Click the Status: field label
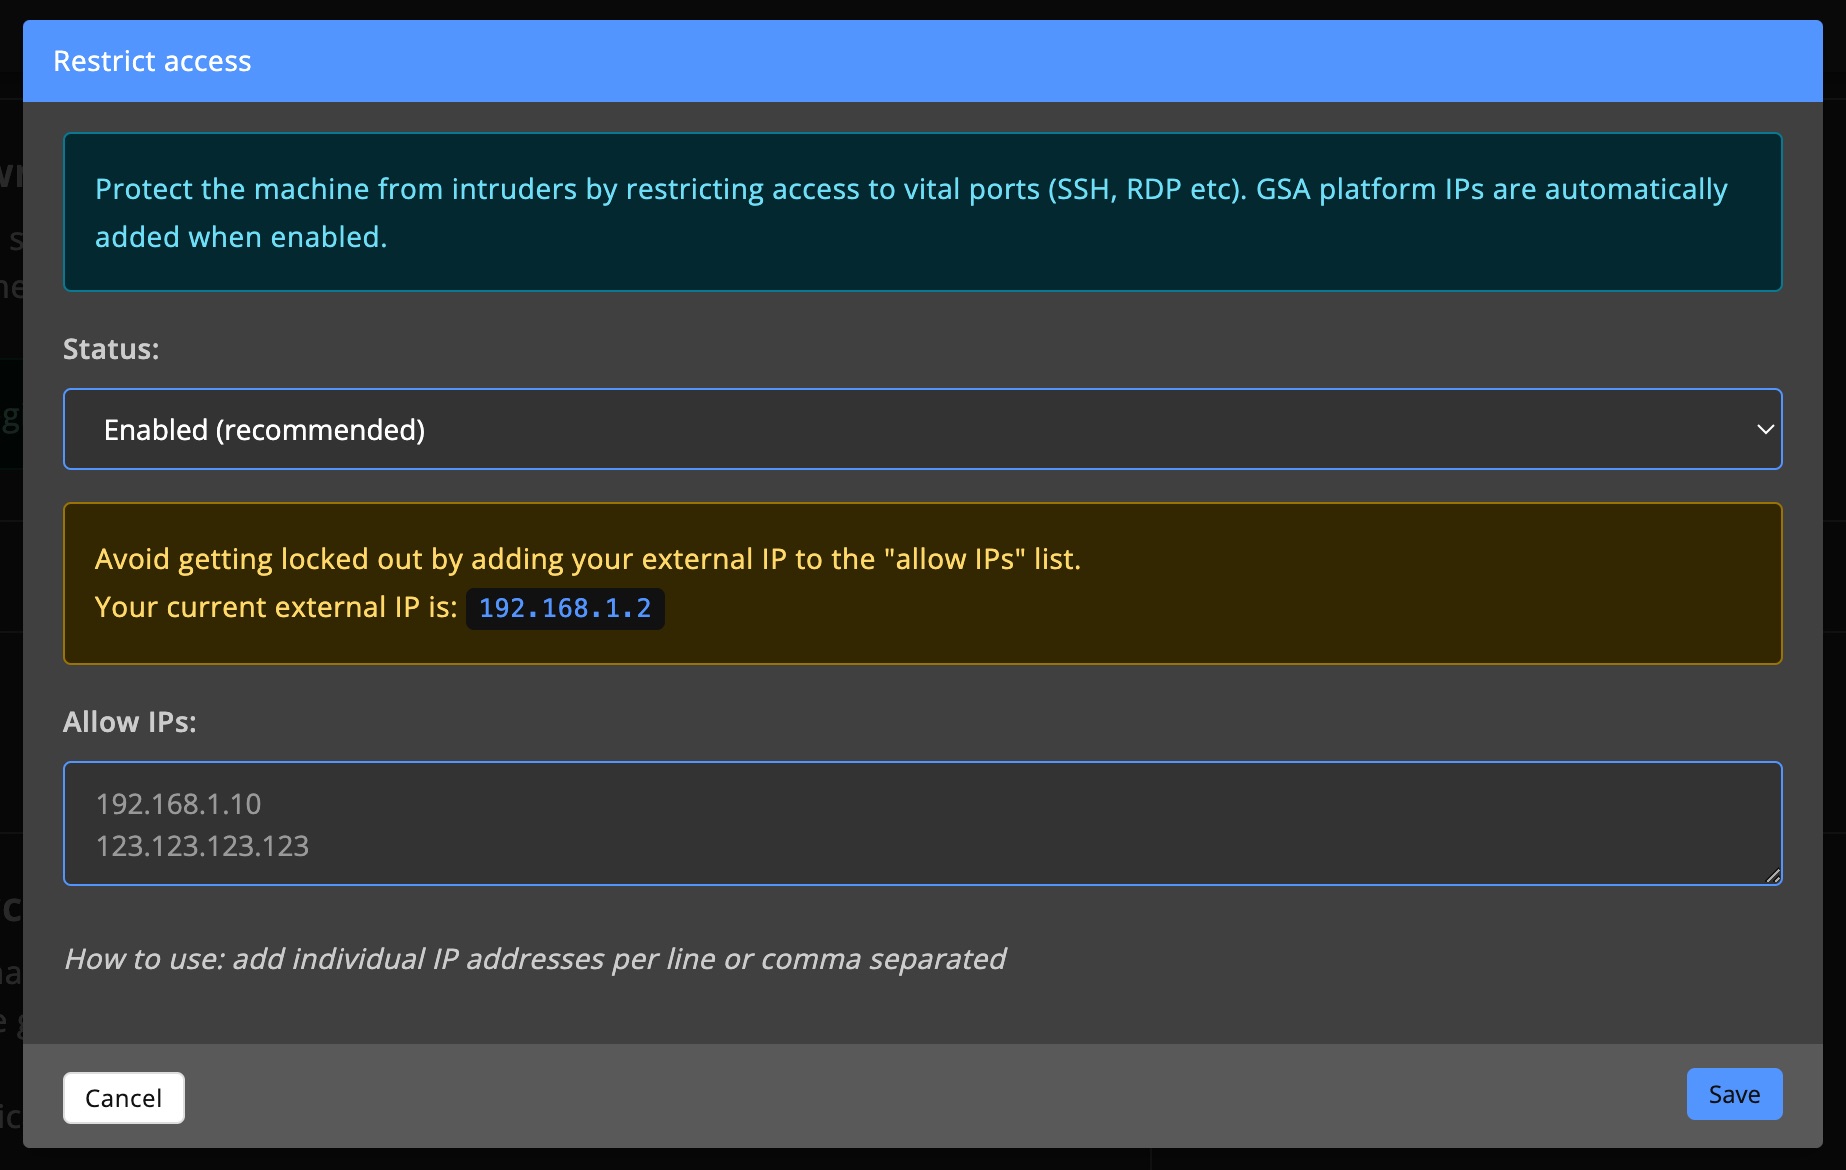1846x1170 pixels. coord(111,349)
